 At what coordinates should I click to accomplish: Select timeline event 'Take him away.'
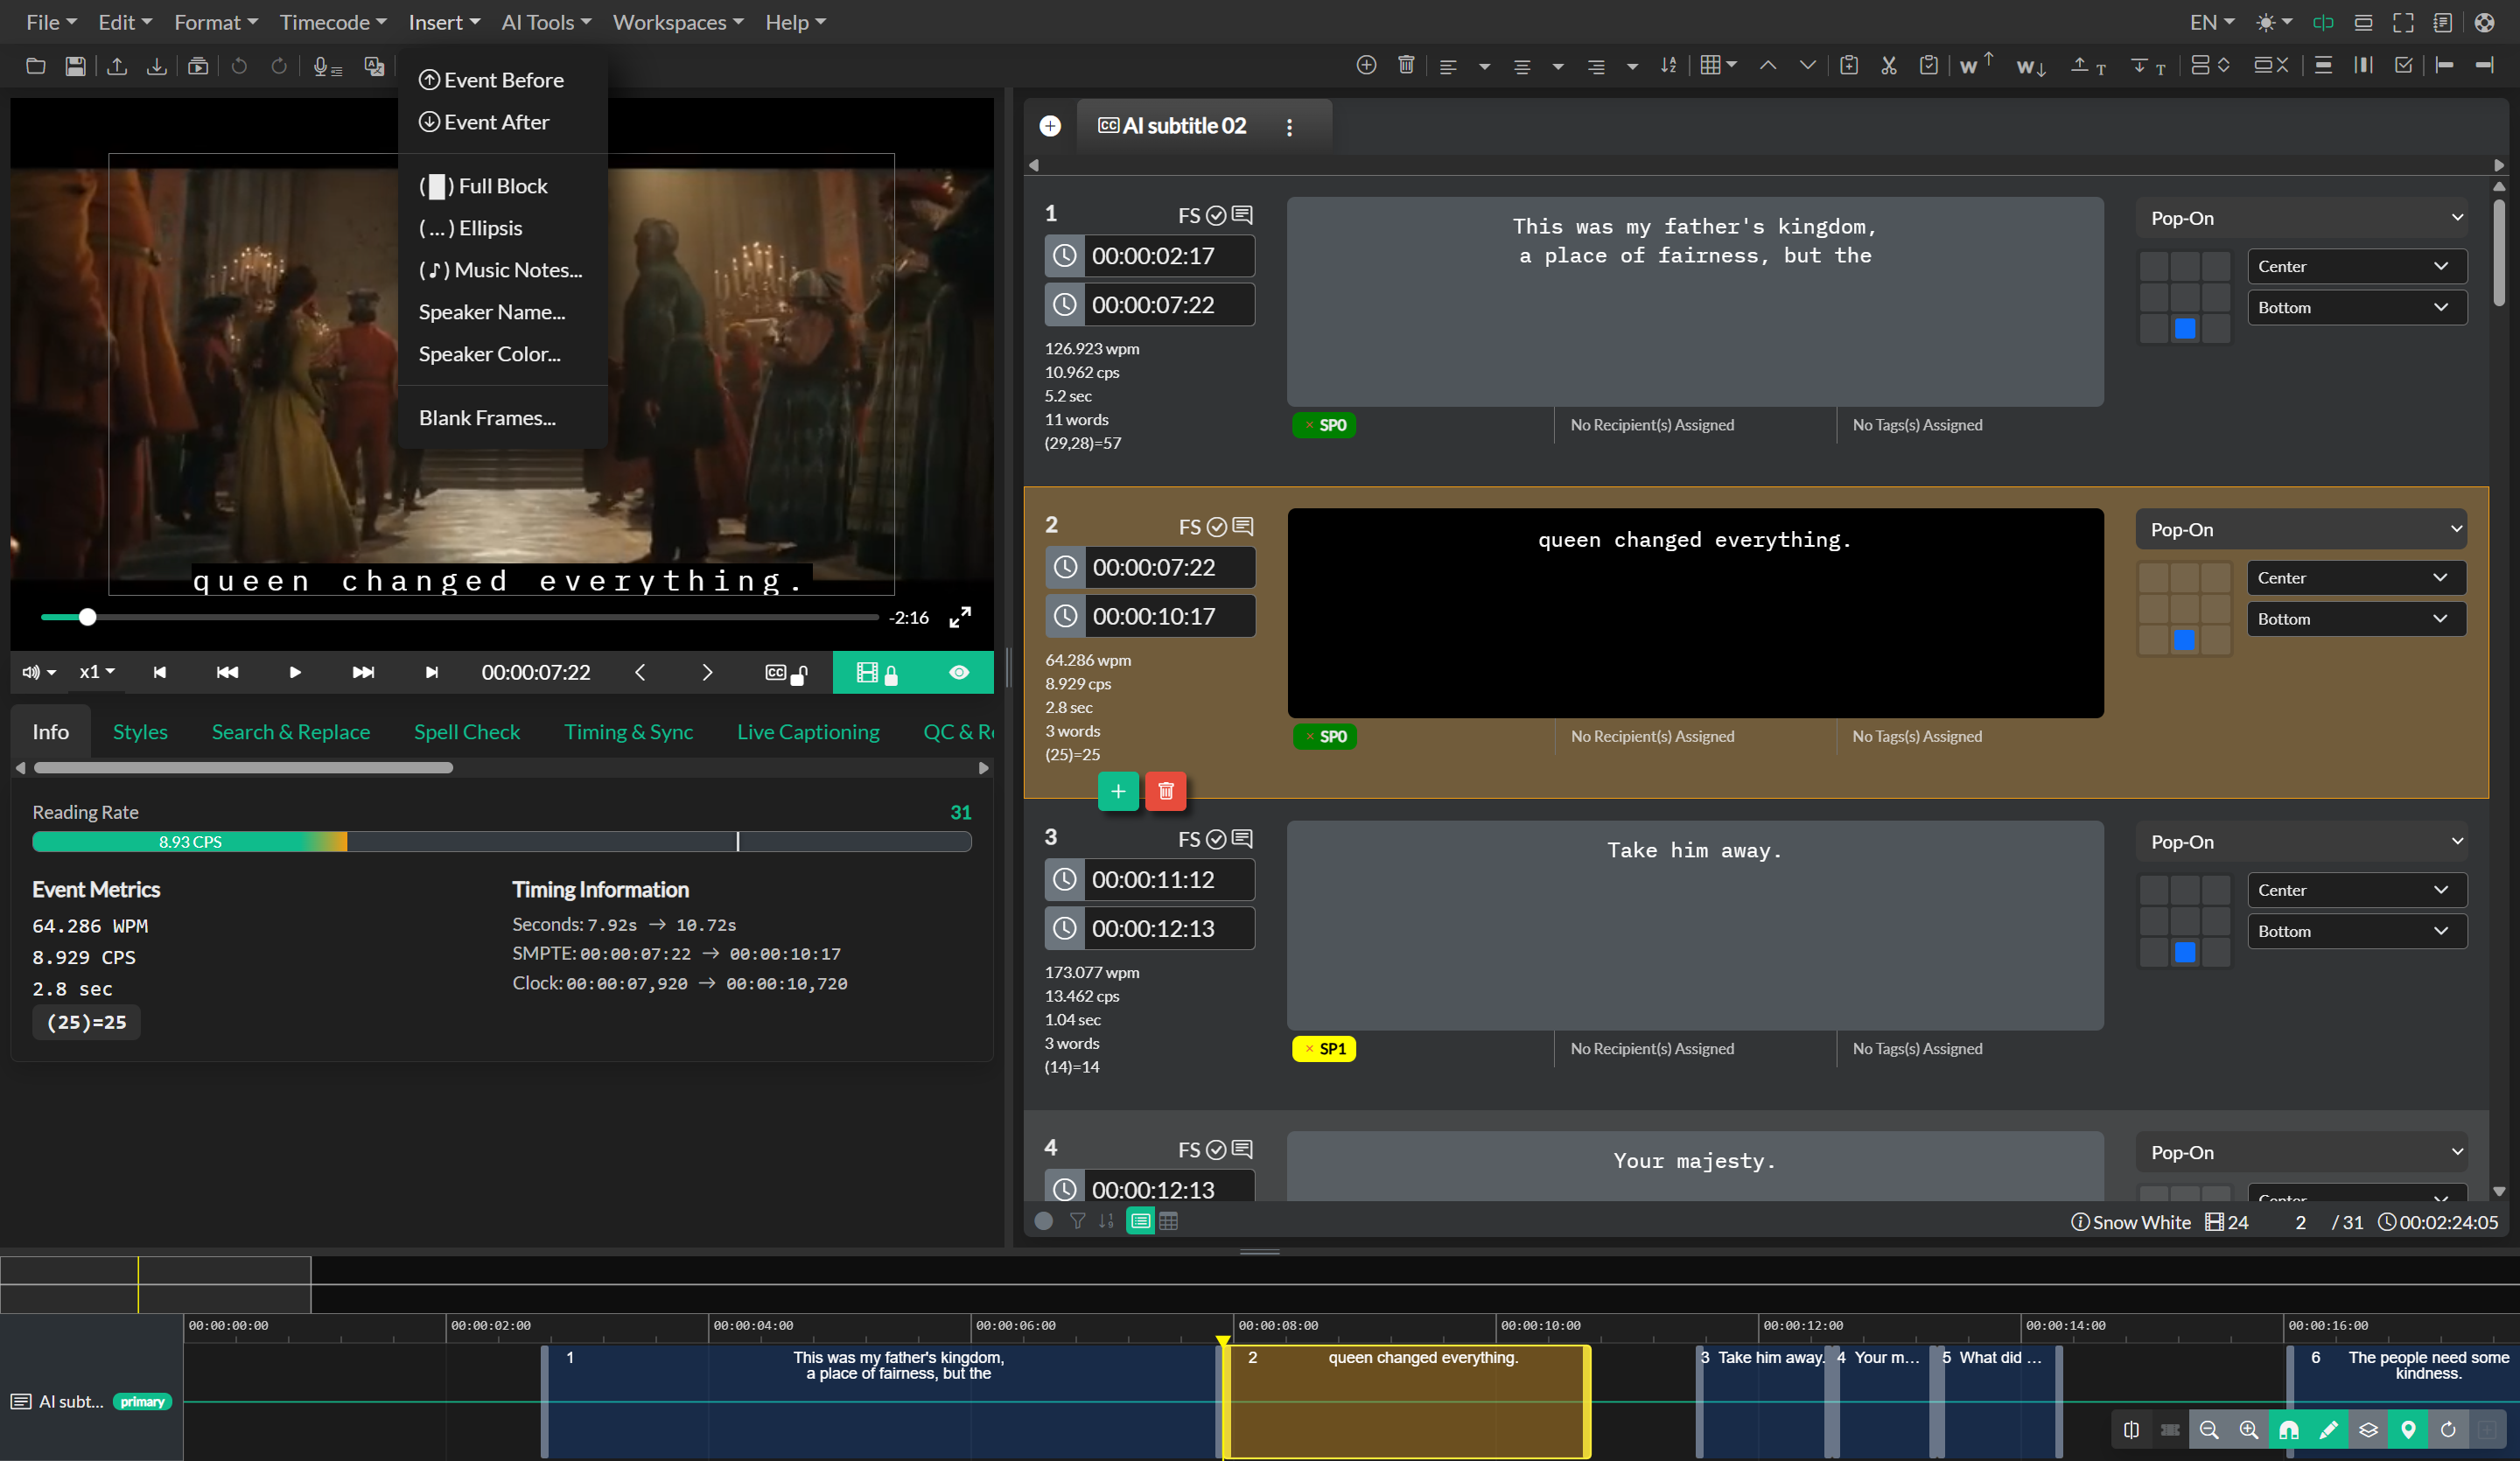click(1764, 1400)
